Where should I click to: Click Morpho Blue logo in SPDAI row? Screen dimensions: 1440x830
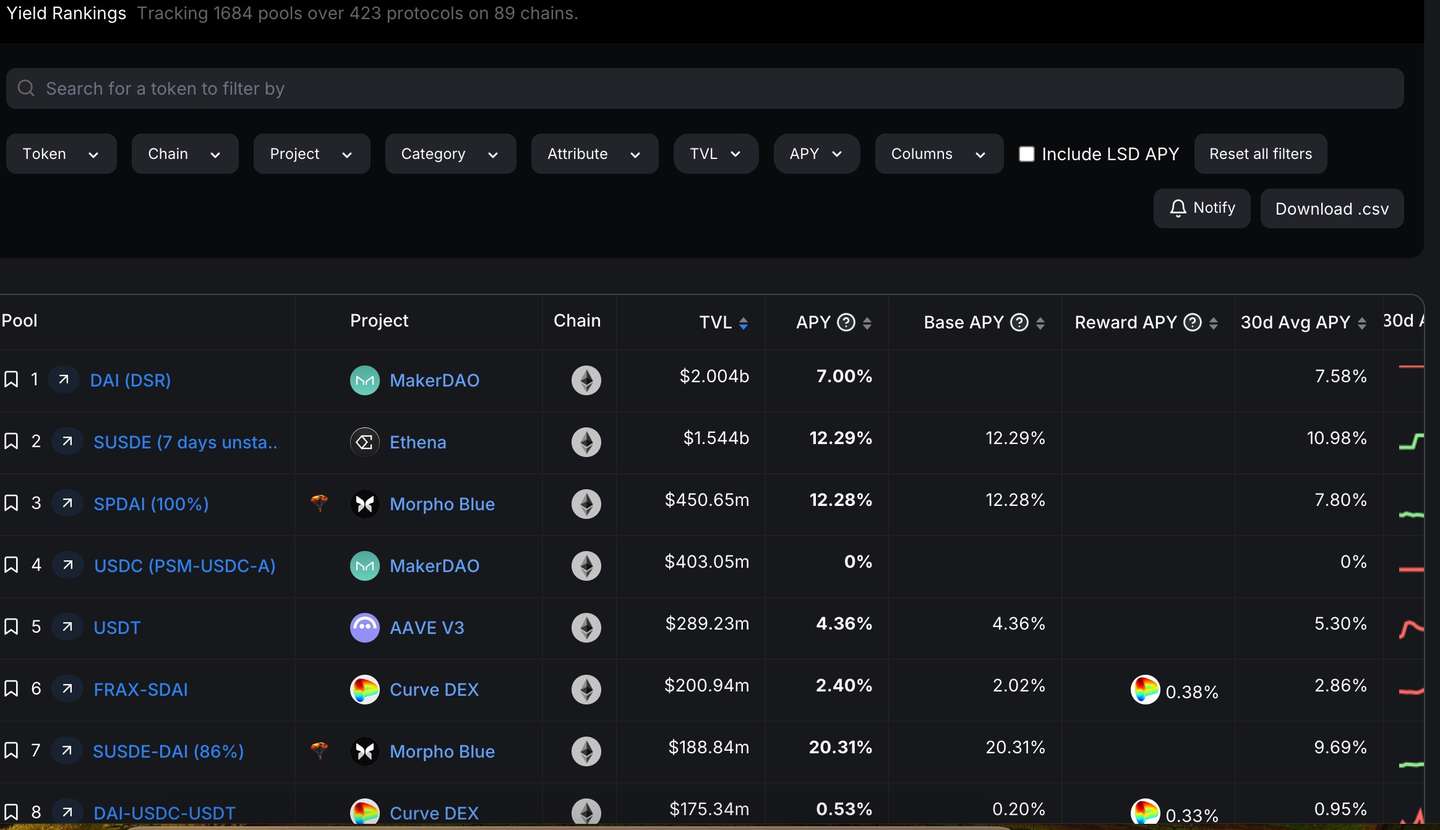[x=365, y=504]
